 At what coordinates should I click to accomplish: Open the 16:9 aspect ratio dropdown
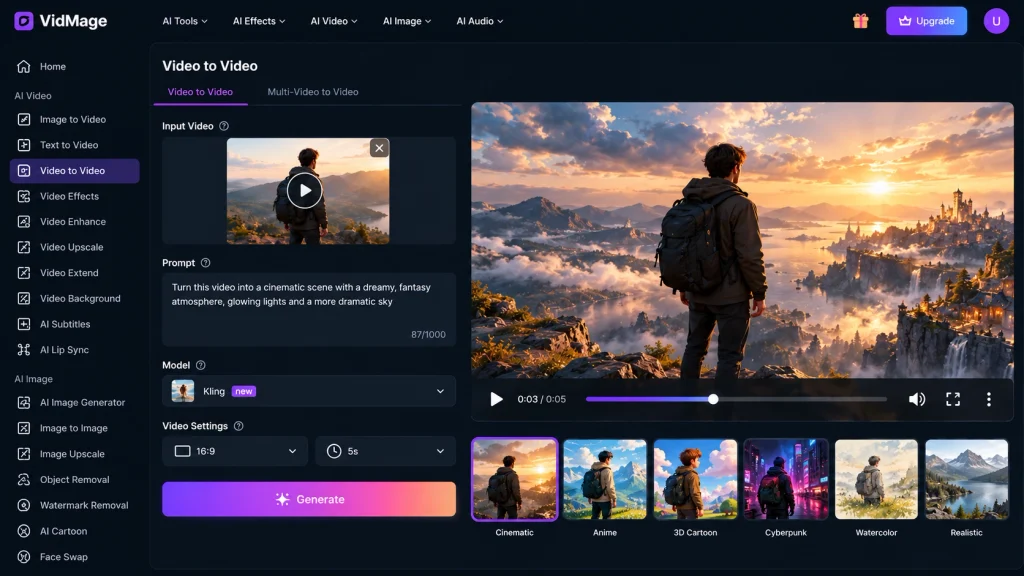tap(235, 451)
